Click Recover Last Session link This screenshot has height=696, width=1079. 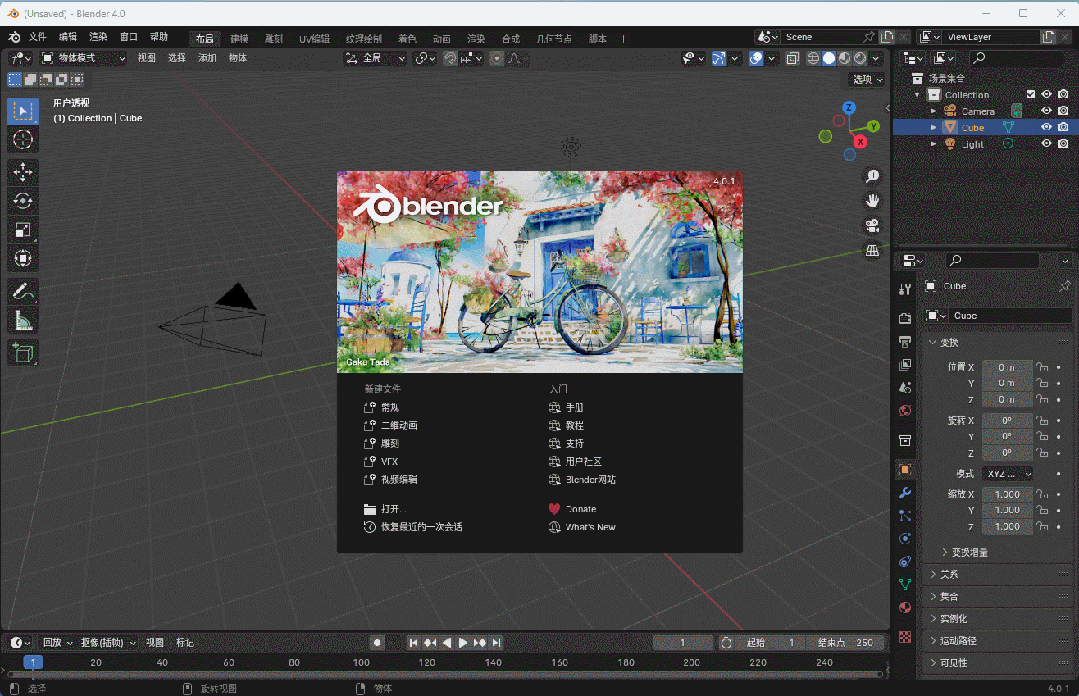point(413,527)
